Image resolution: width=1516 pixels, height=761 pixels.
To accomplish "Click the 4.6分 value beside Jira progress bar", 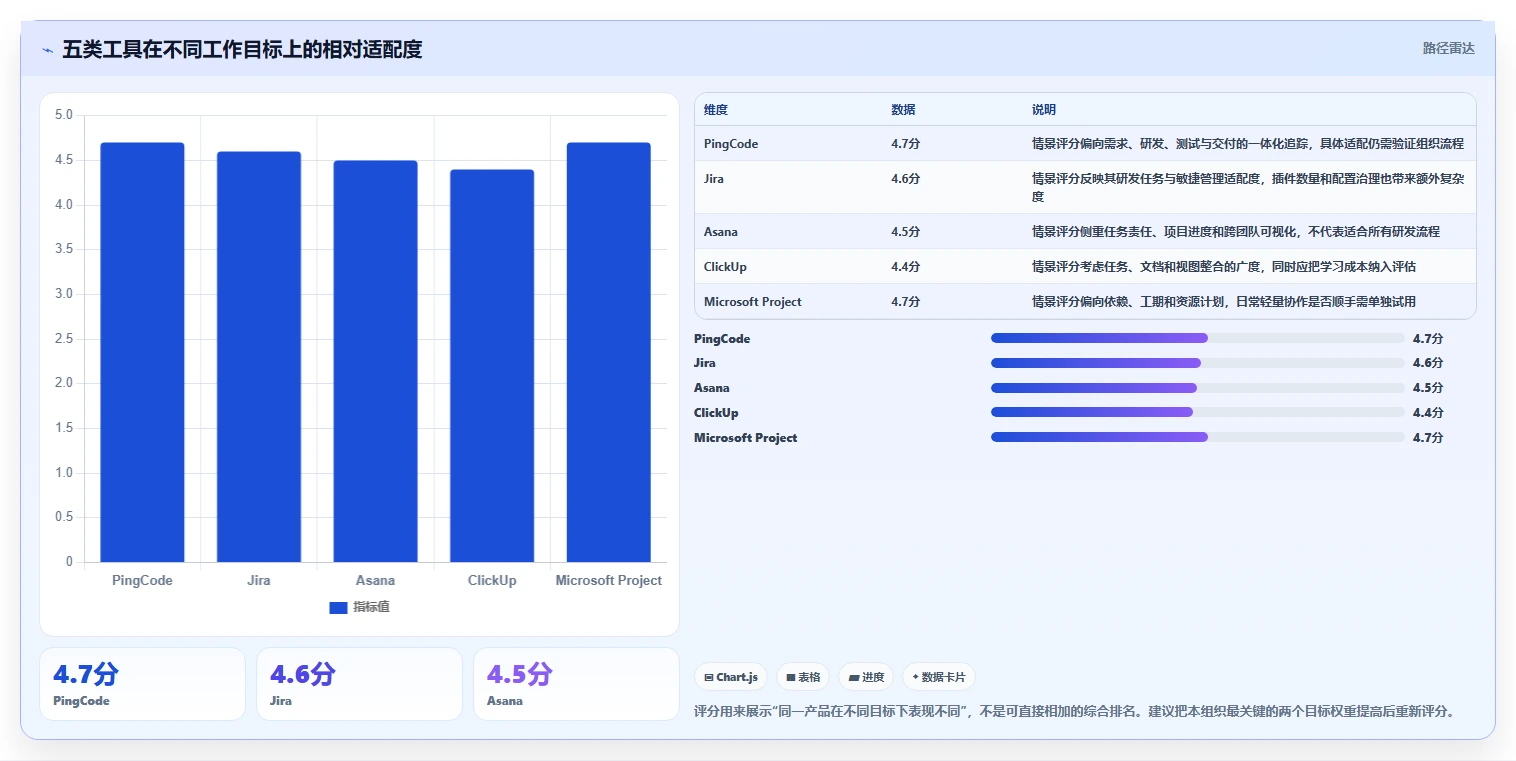I will [1428, 363].
